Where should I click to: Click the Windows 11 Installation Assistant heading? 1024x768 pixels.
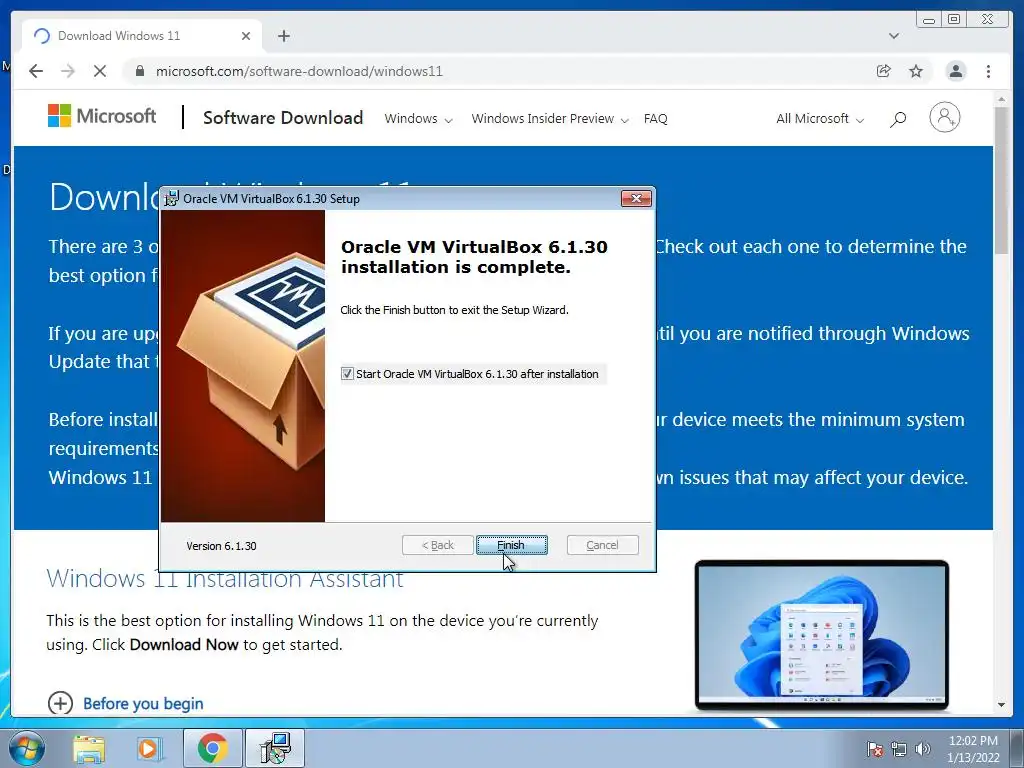coord(225,579)
